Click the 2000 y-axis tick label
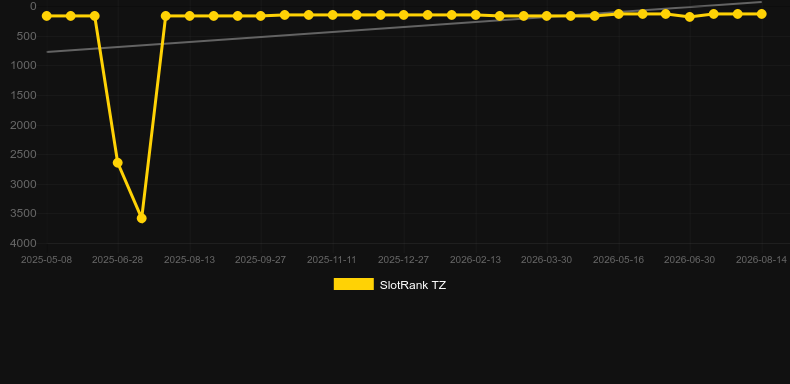 [23, 125]
